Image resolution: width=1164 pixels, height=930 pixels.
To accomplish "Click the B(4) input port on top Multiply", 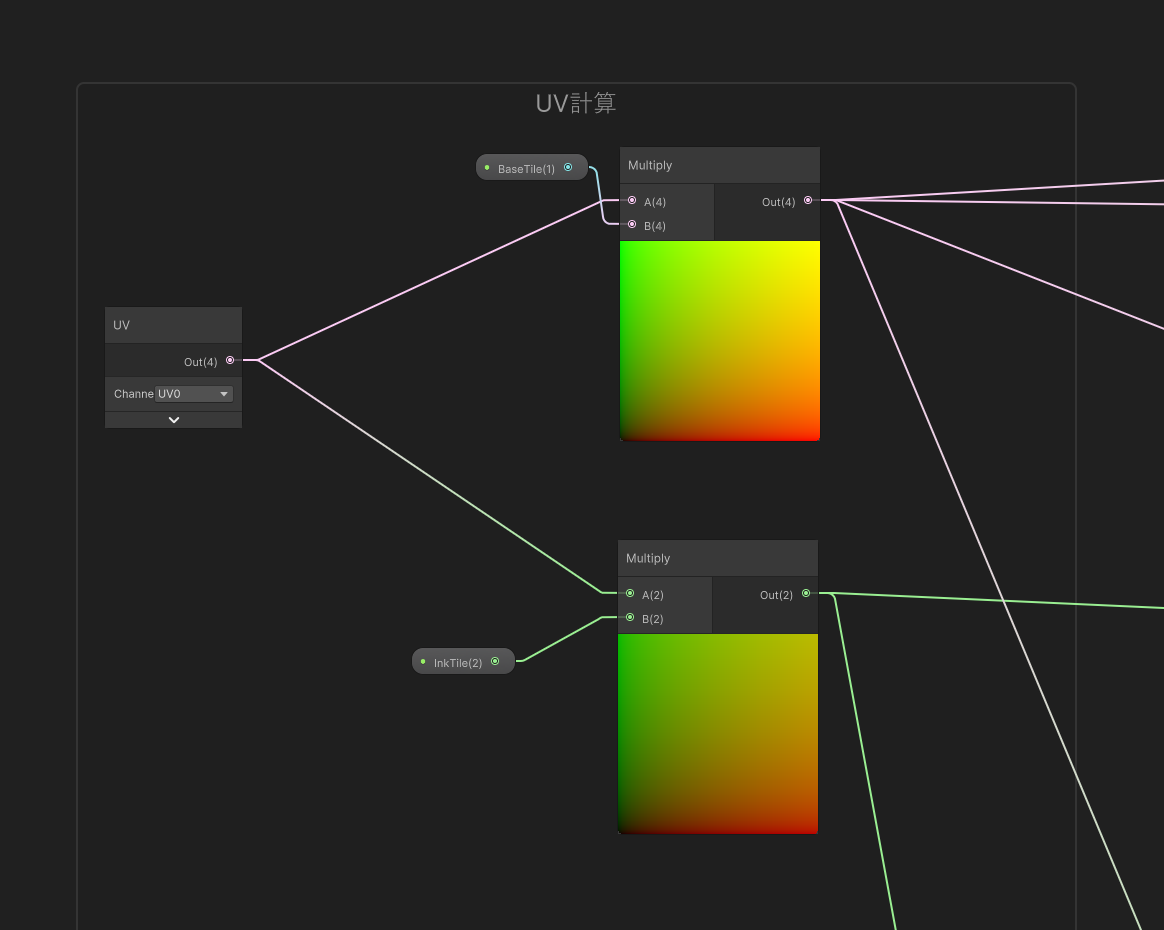I will click(x=632, y=225).
